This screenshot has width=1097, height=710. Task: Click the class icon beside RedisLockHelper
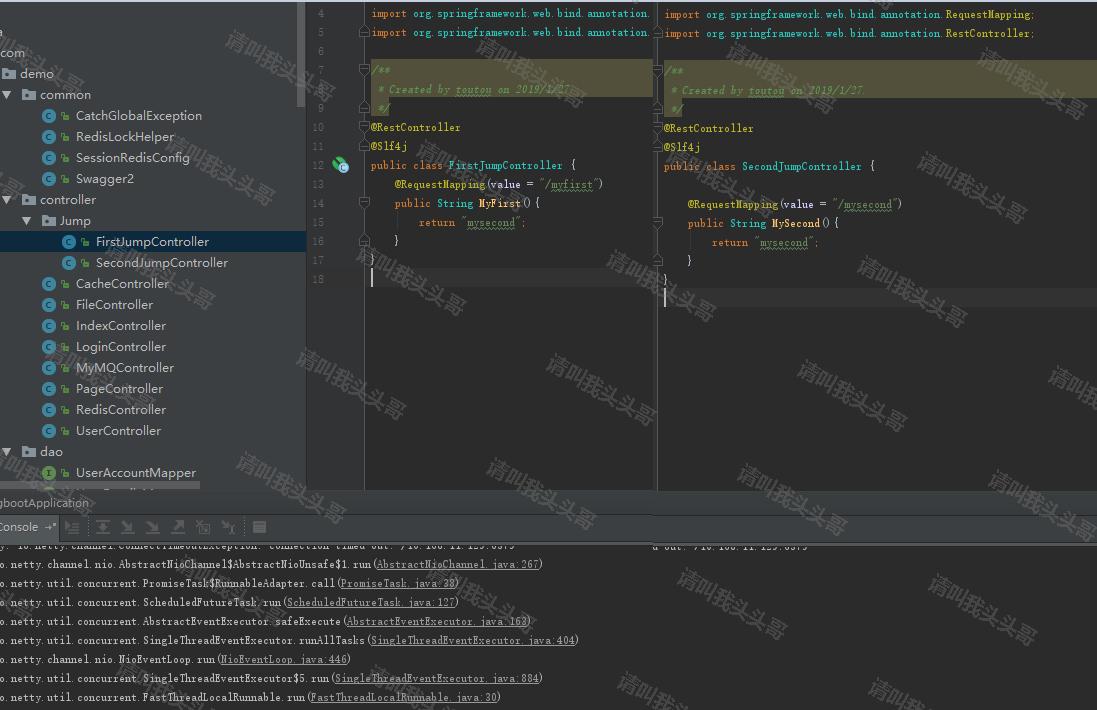pos(48,137)
